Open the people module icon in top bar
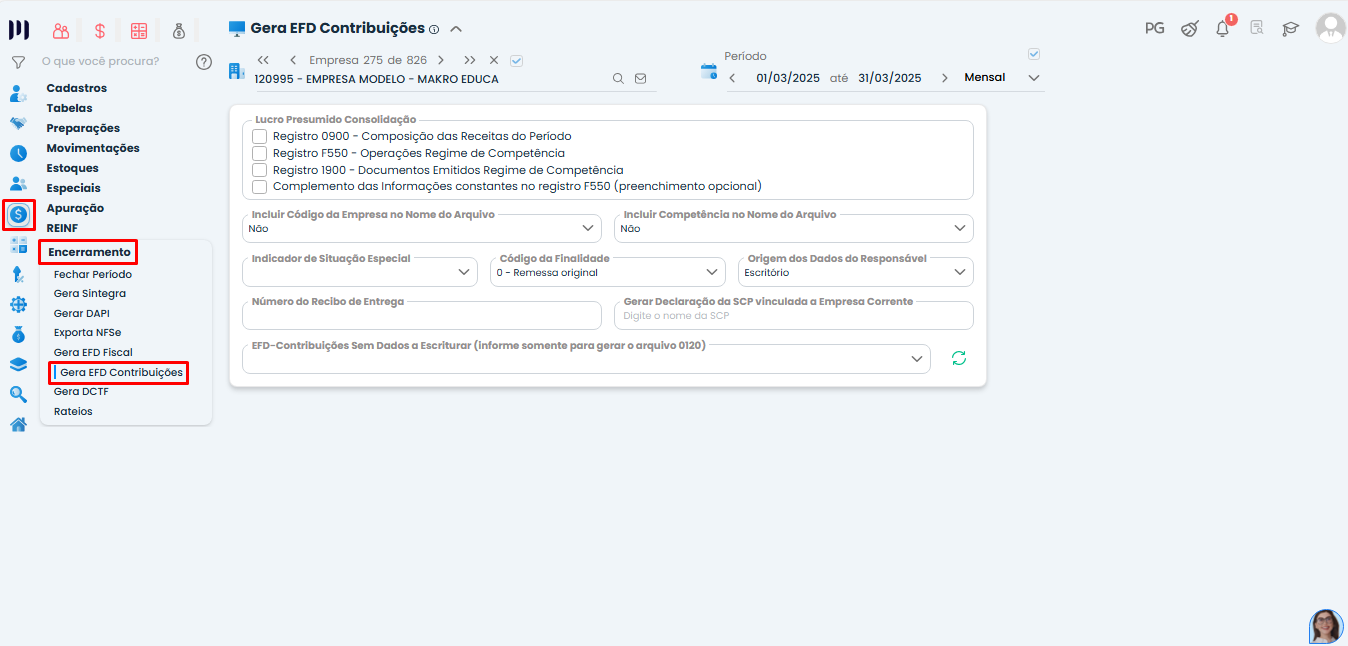The height and width of the screenshot is (646, 1348). [62, 31]
